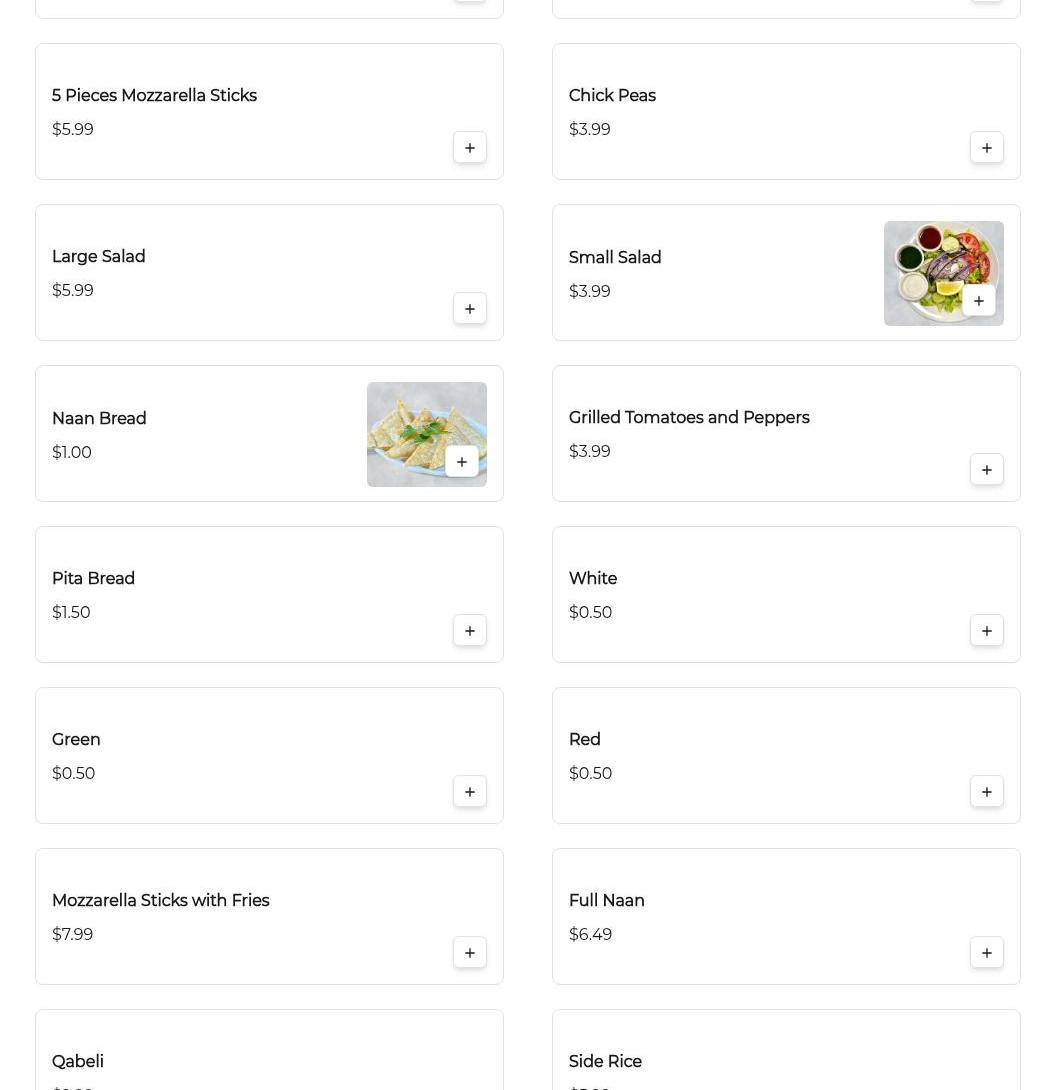Screen dimensions: 1050x1090
Task: Add White item for $0.50
Action: [986, 631]
